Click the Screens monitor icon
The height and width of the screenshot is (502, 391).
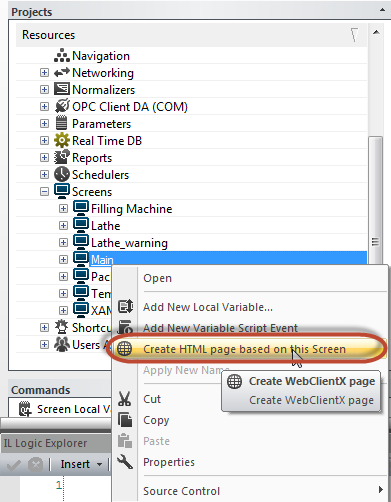tap(62, 191)
